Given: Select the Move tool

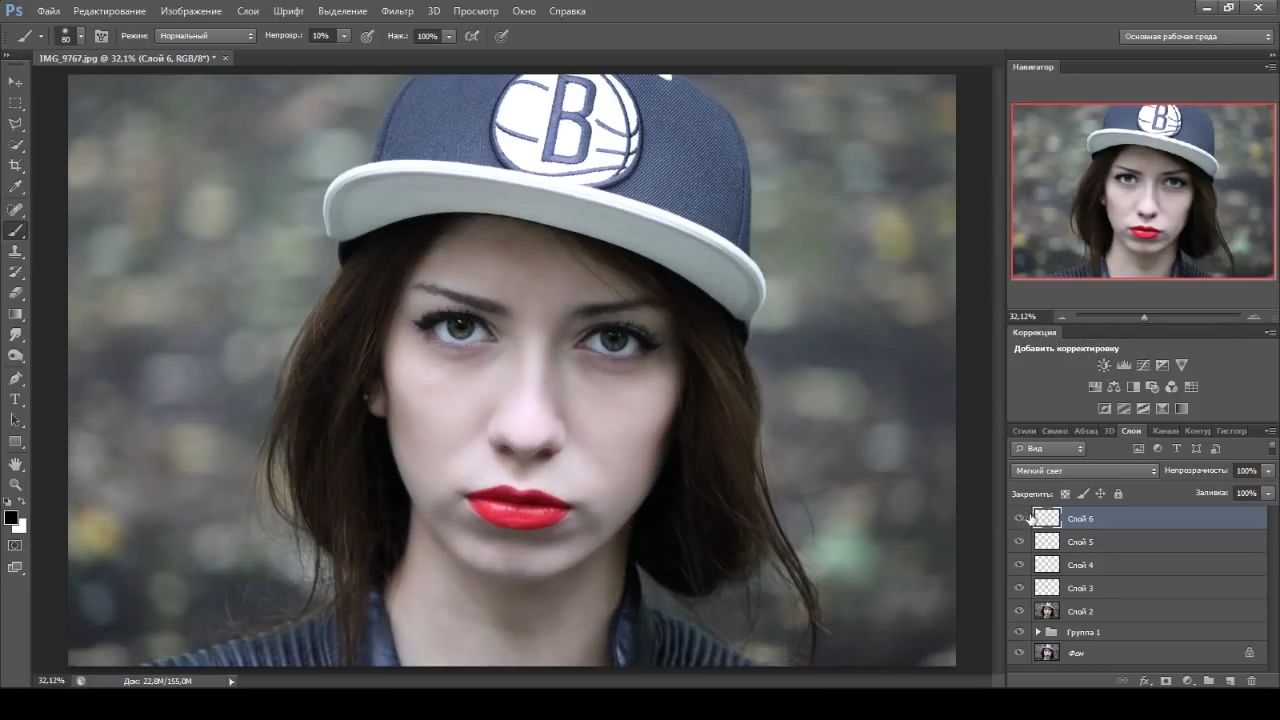Looking at the screenshot, I should tap(16, 82).
